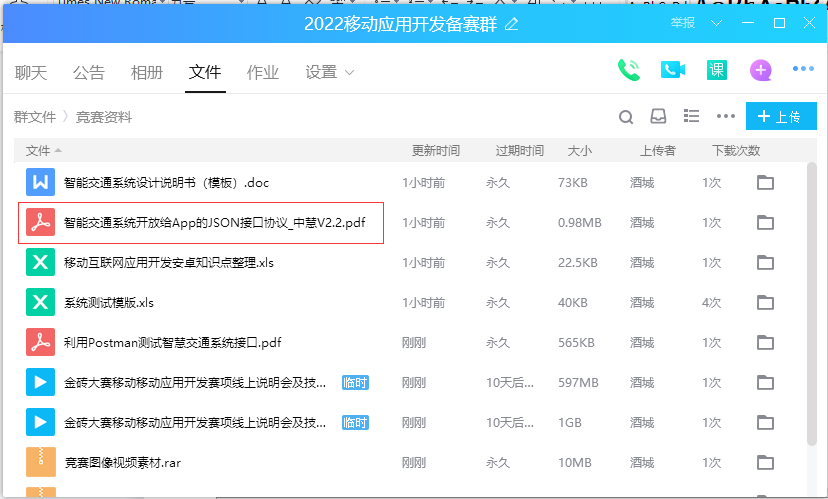Viewport: 828px width, 499px height.
Task: Open folder for JSON接口协议 pdf file
Action: coord(765,223)
